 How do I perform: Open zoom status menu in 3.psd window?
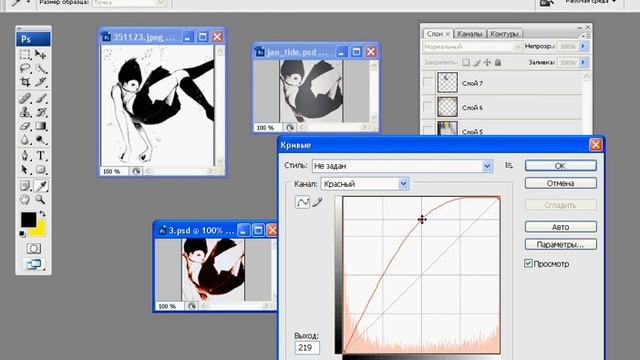192,306
